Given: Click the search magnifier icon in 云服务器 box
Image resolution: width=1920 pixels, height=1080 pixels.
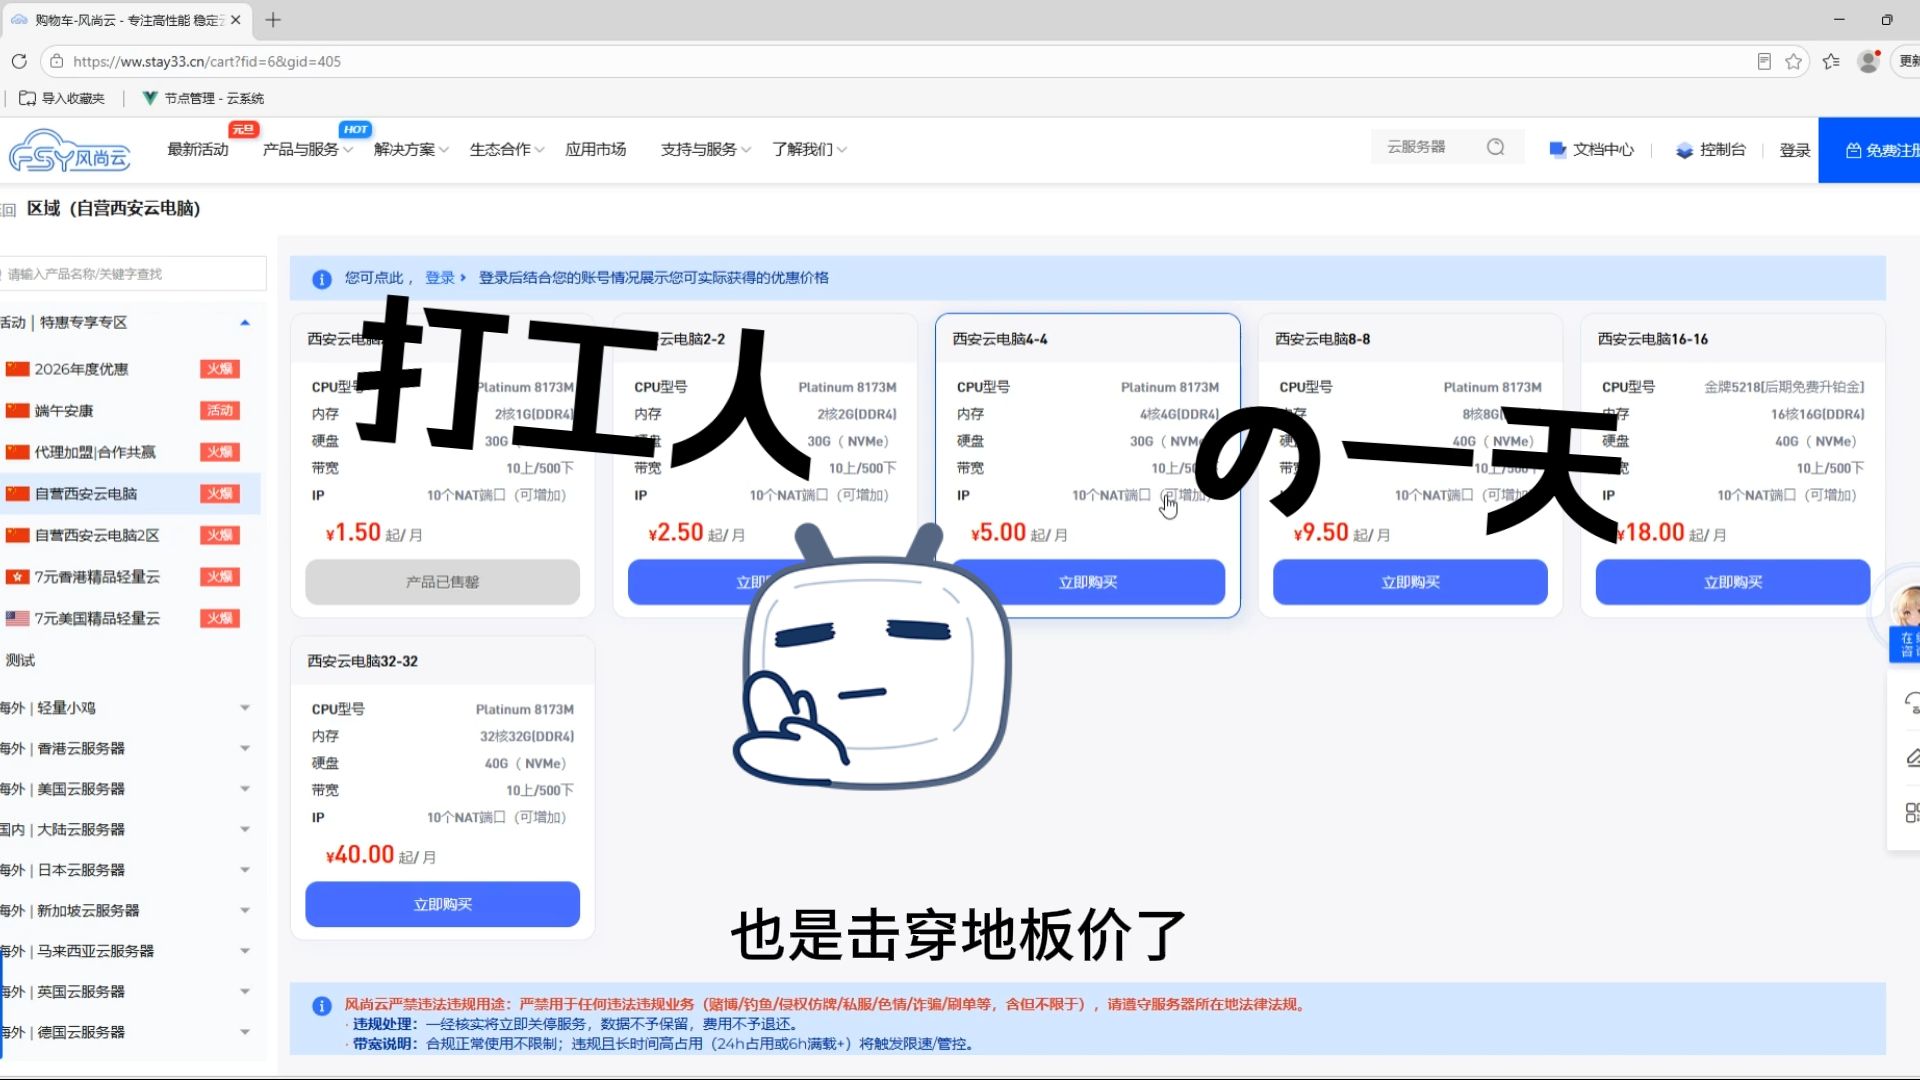Looking at the screenshot, I should (1496, 147).
